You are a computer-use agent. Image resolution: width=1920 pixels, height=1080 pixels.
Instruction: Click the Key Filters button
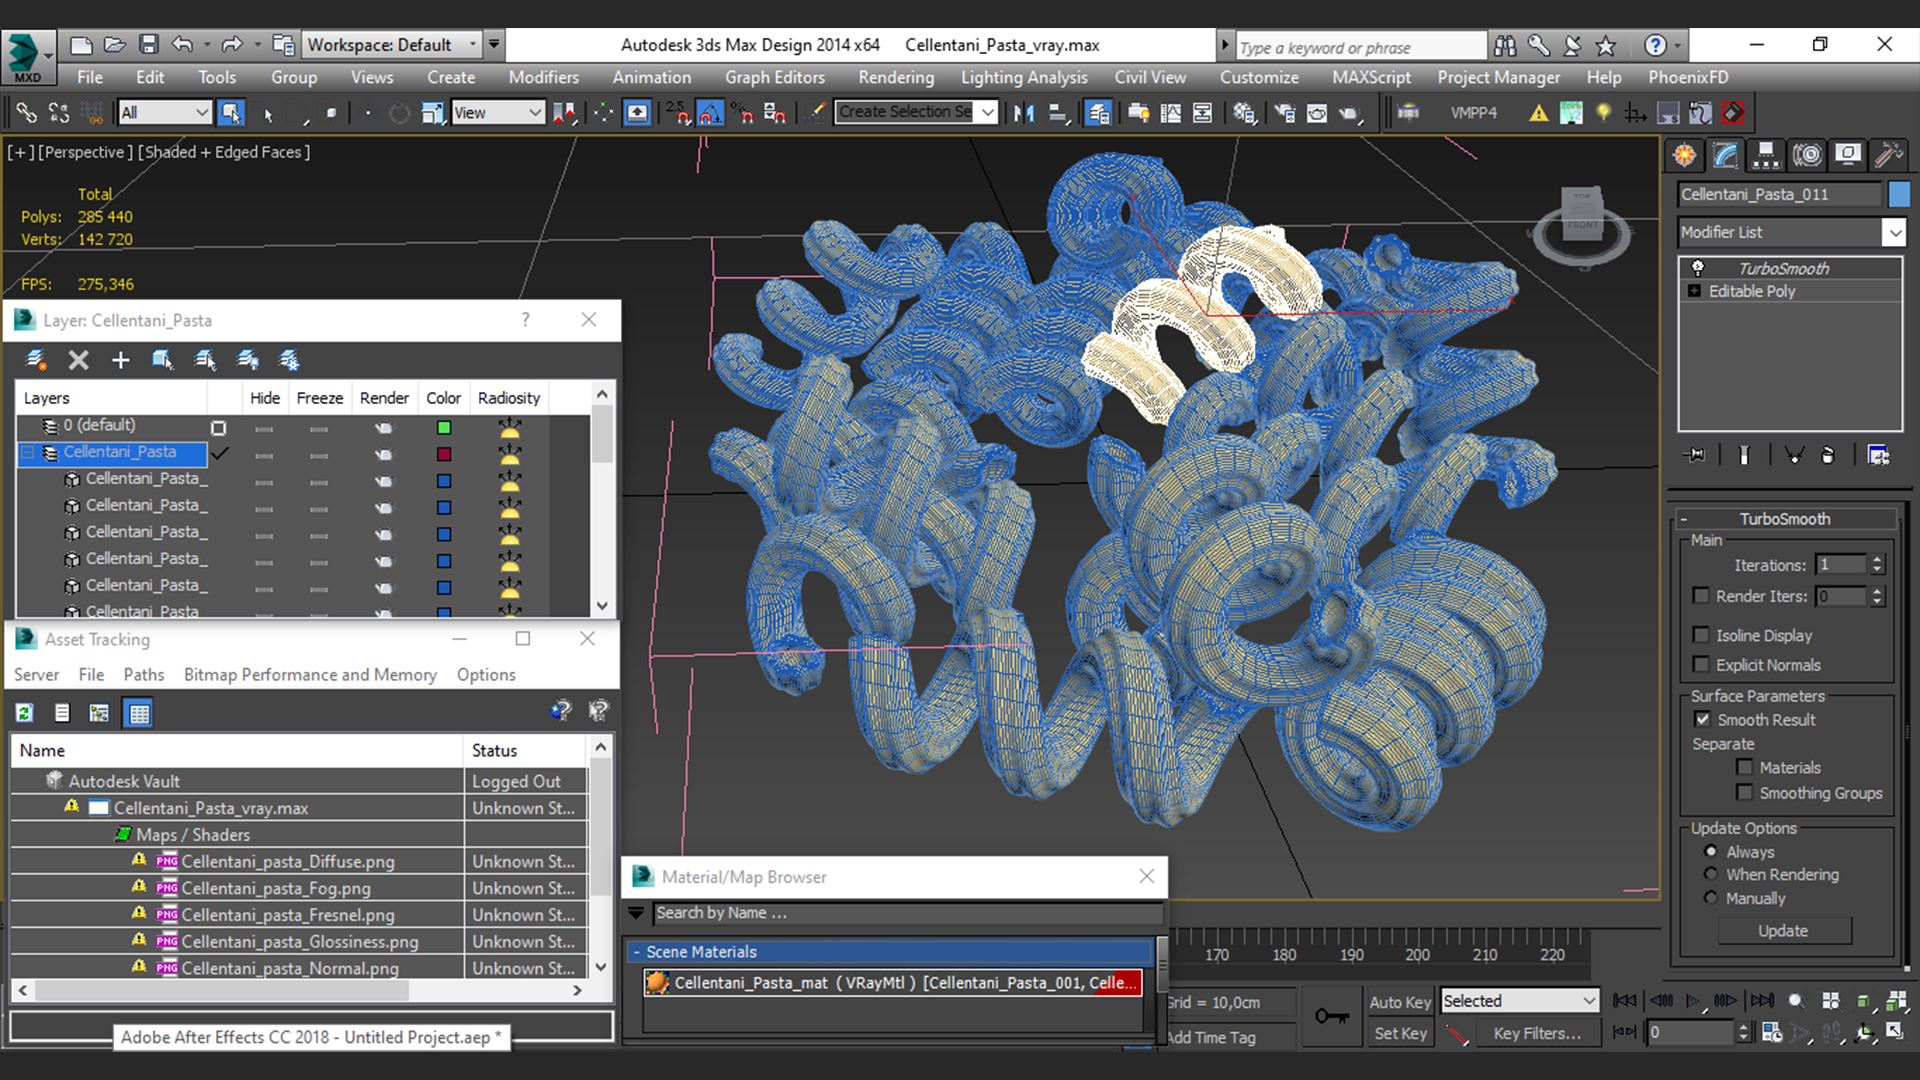[1537, 1034]
